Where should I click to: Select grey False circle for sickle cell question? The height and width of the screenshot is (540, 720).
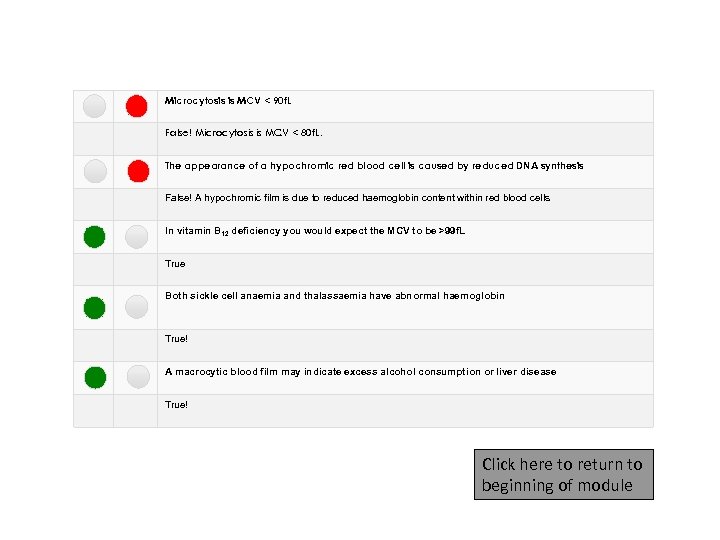click(137, 307)
